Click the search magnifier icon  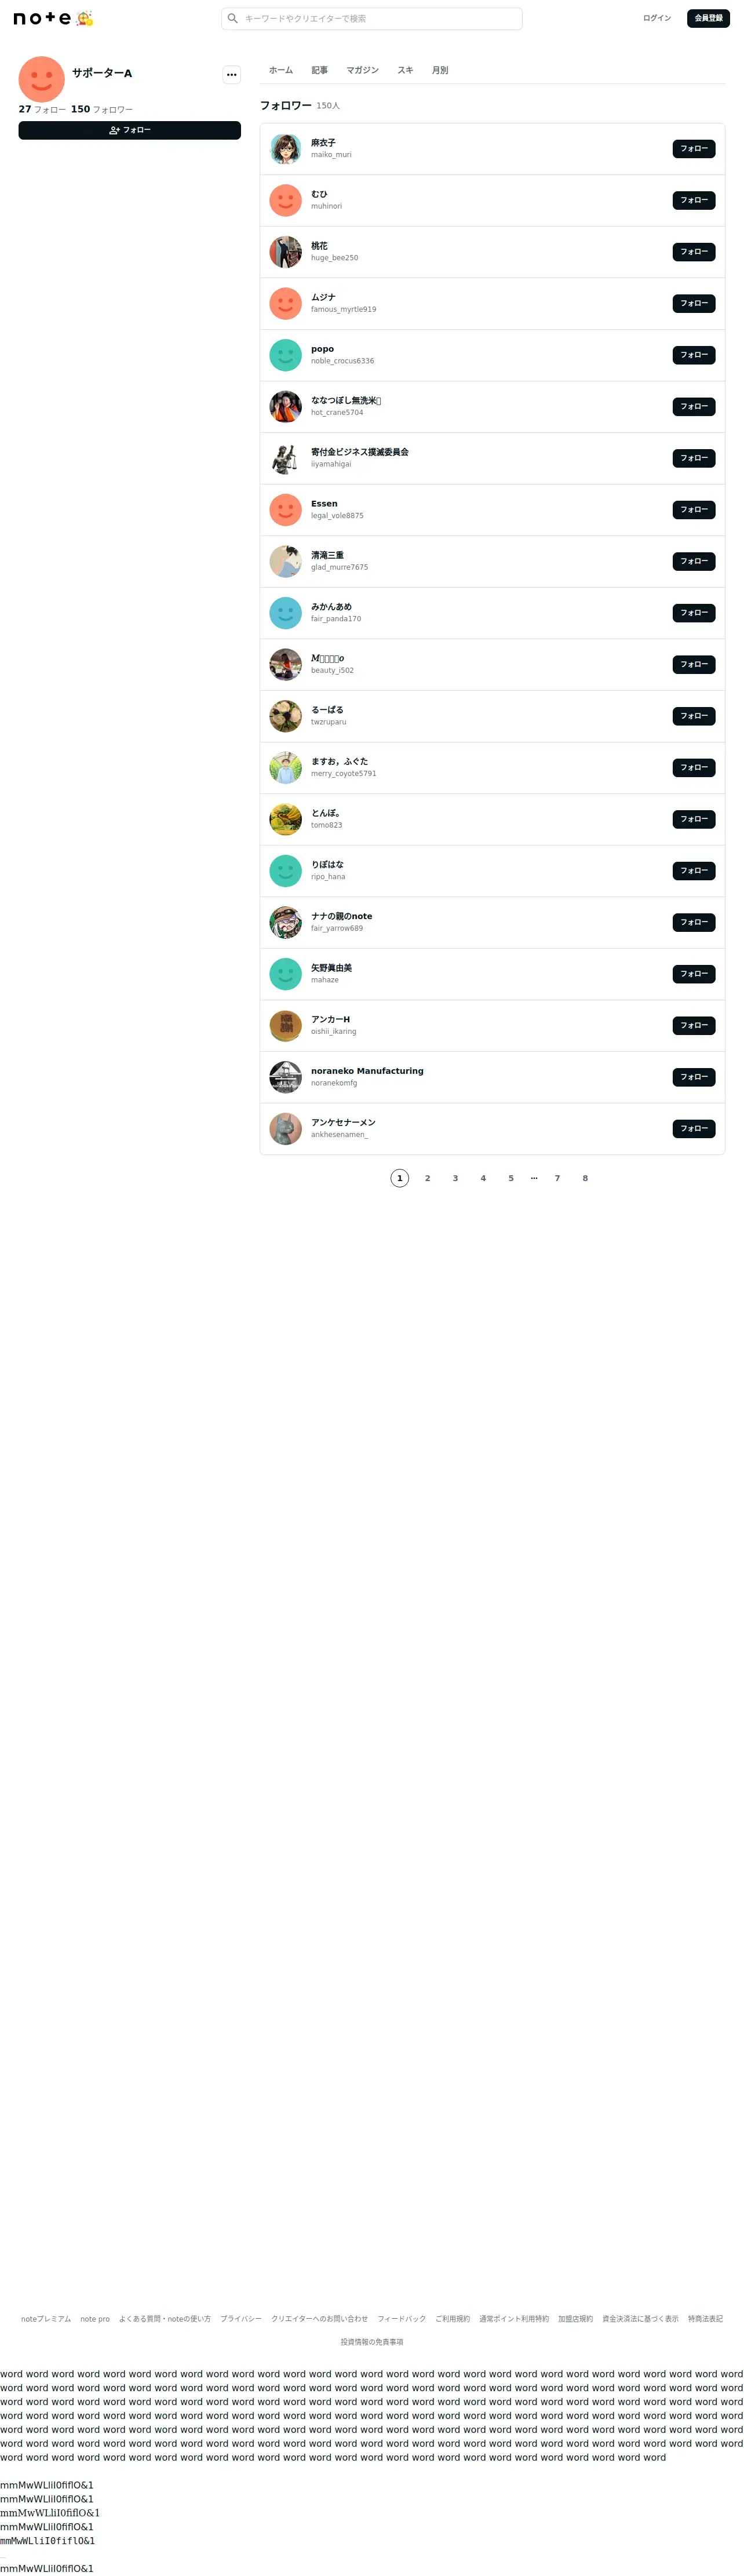(x=233, y=18)
